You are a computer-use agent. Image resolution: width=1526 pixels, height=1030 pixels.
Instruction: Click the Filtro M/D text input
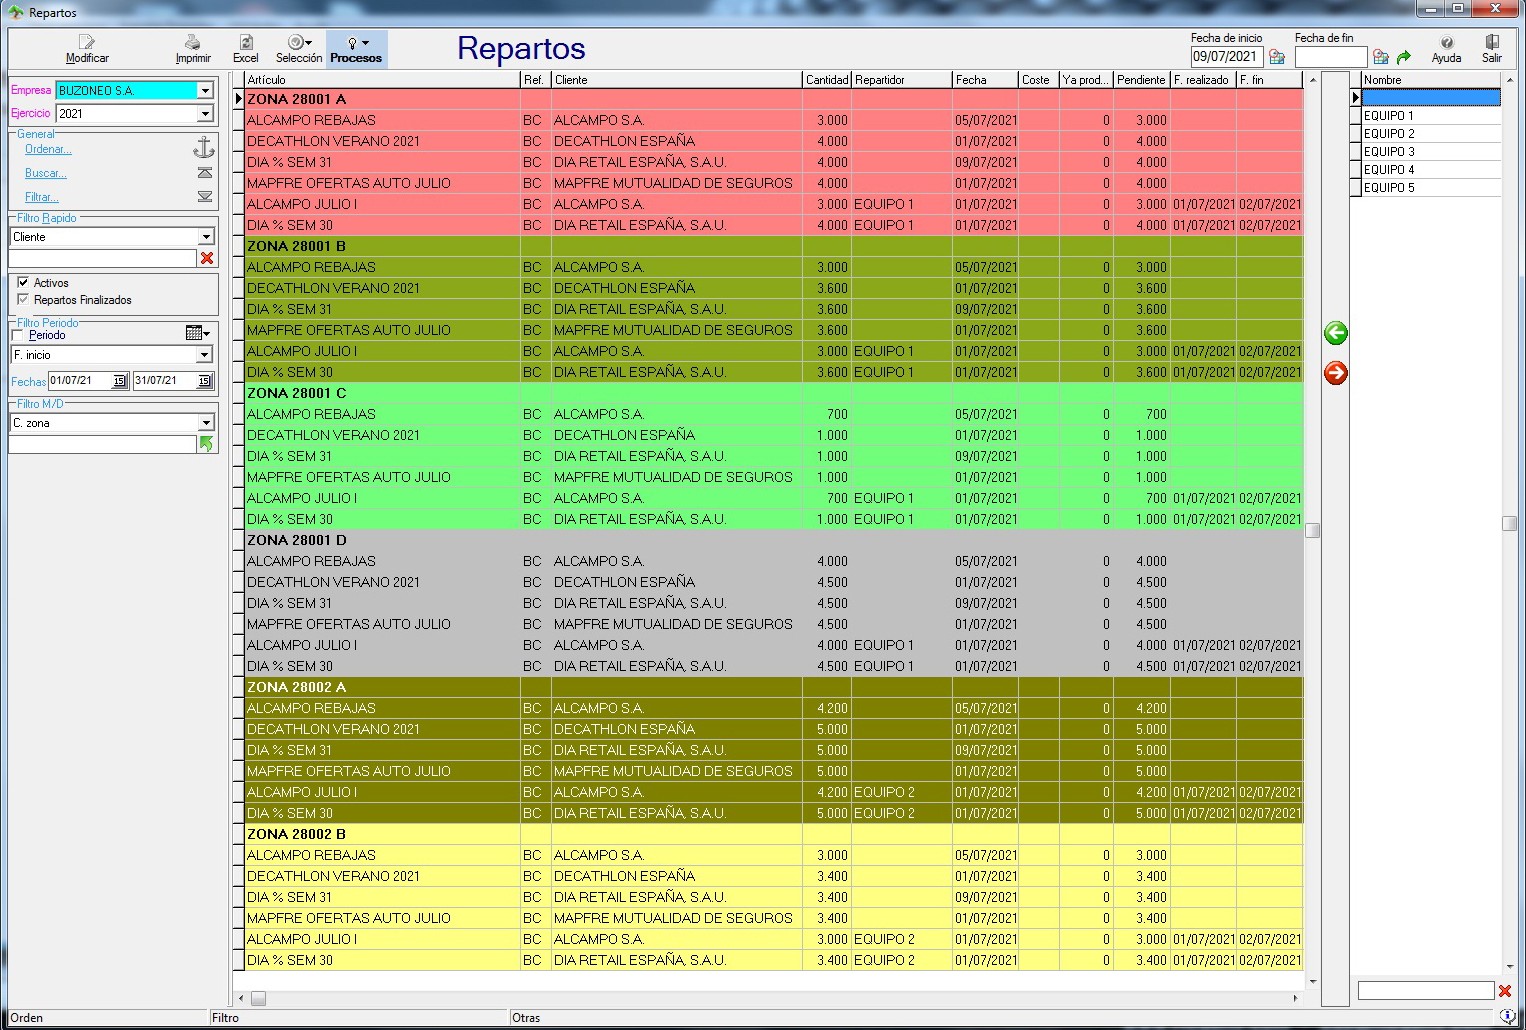[x=102, y=444]
